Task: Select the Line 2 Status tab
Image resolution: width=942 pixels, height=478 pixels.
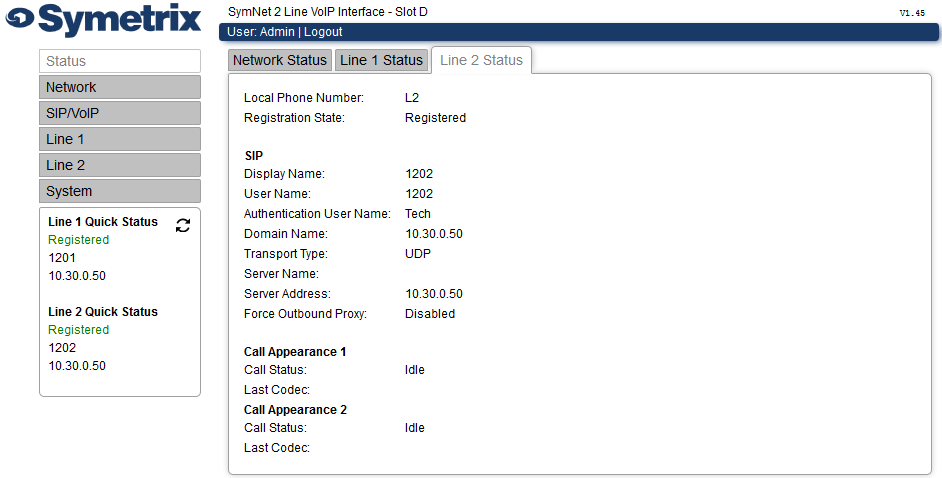Action: pos(481,60)
